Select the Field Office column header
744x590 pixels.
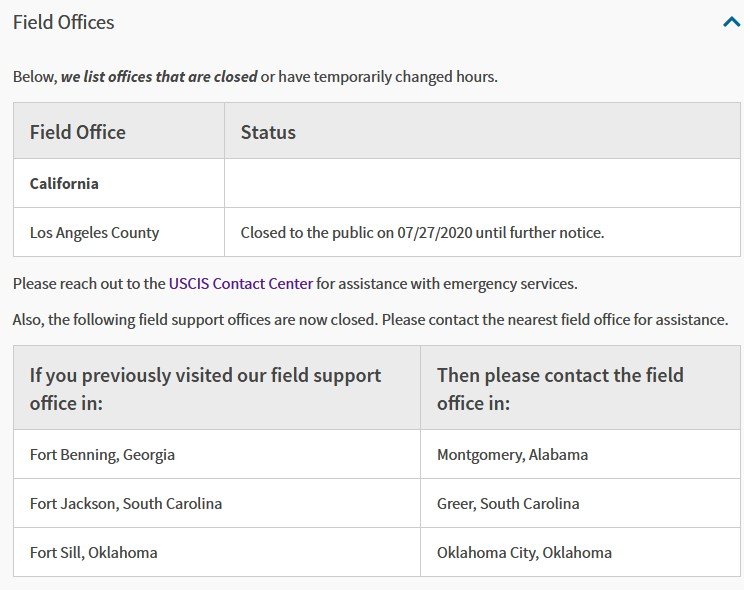[x=119, y=131]
